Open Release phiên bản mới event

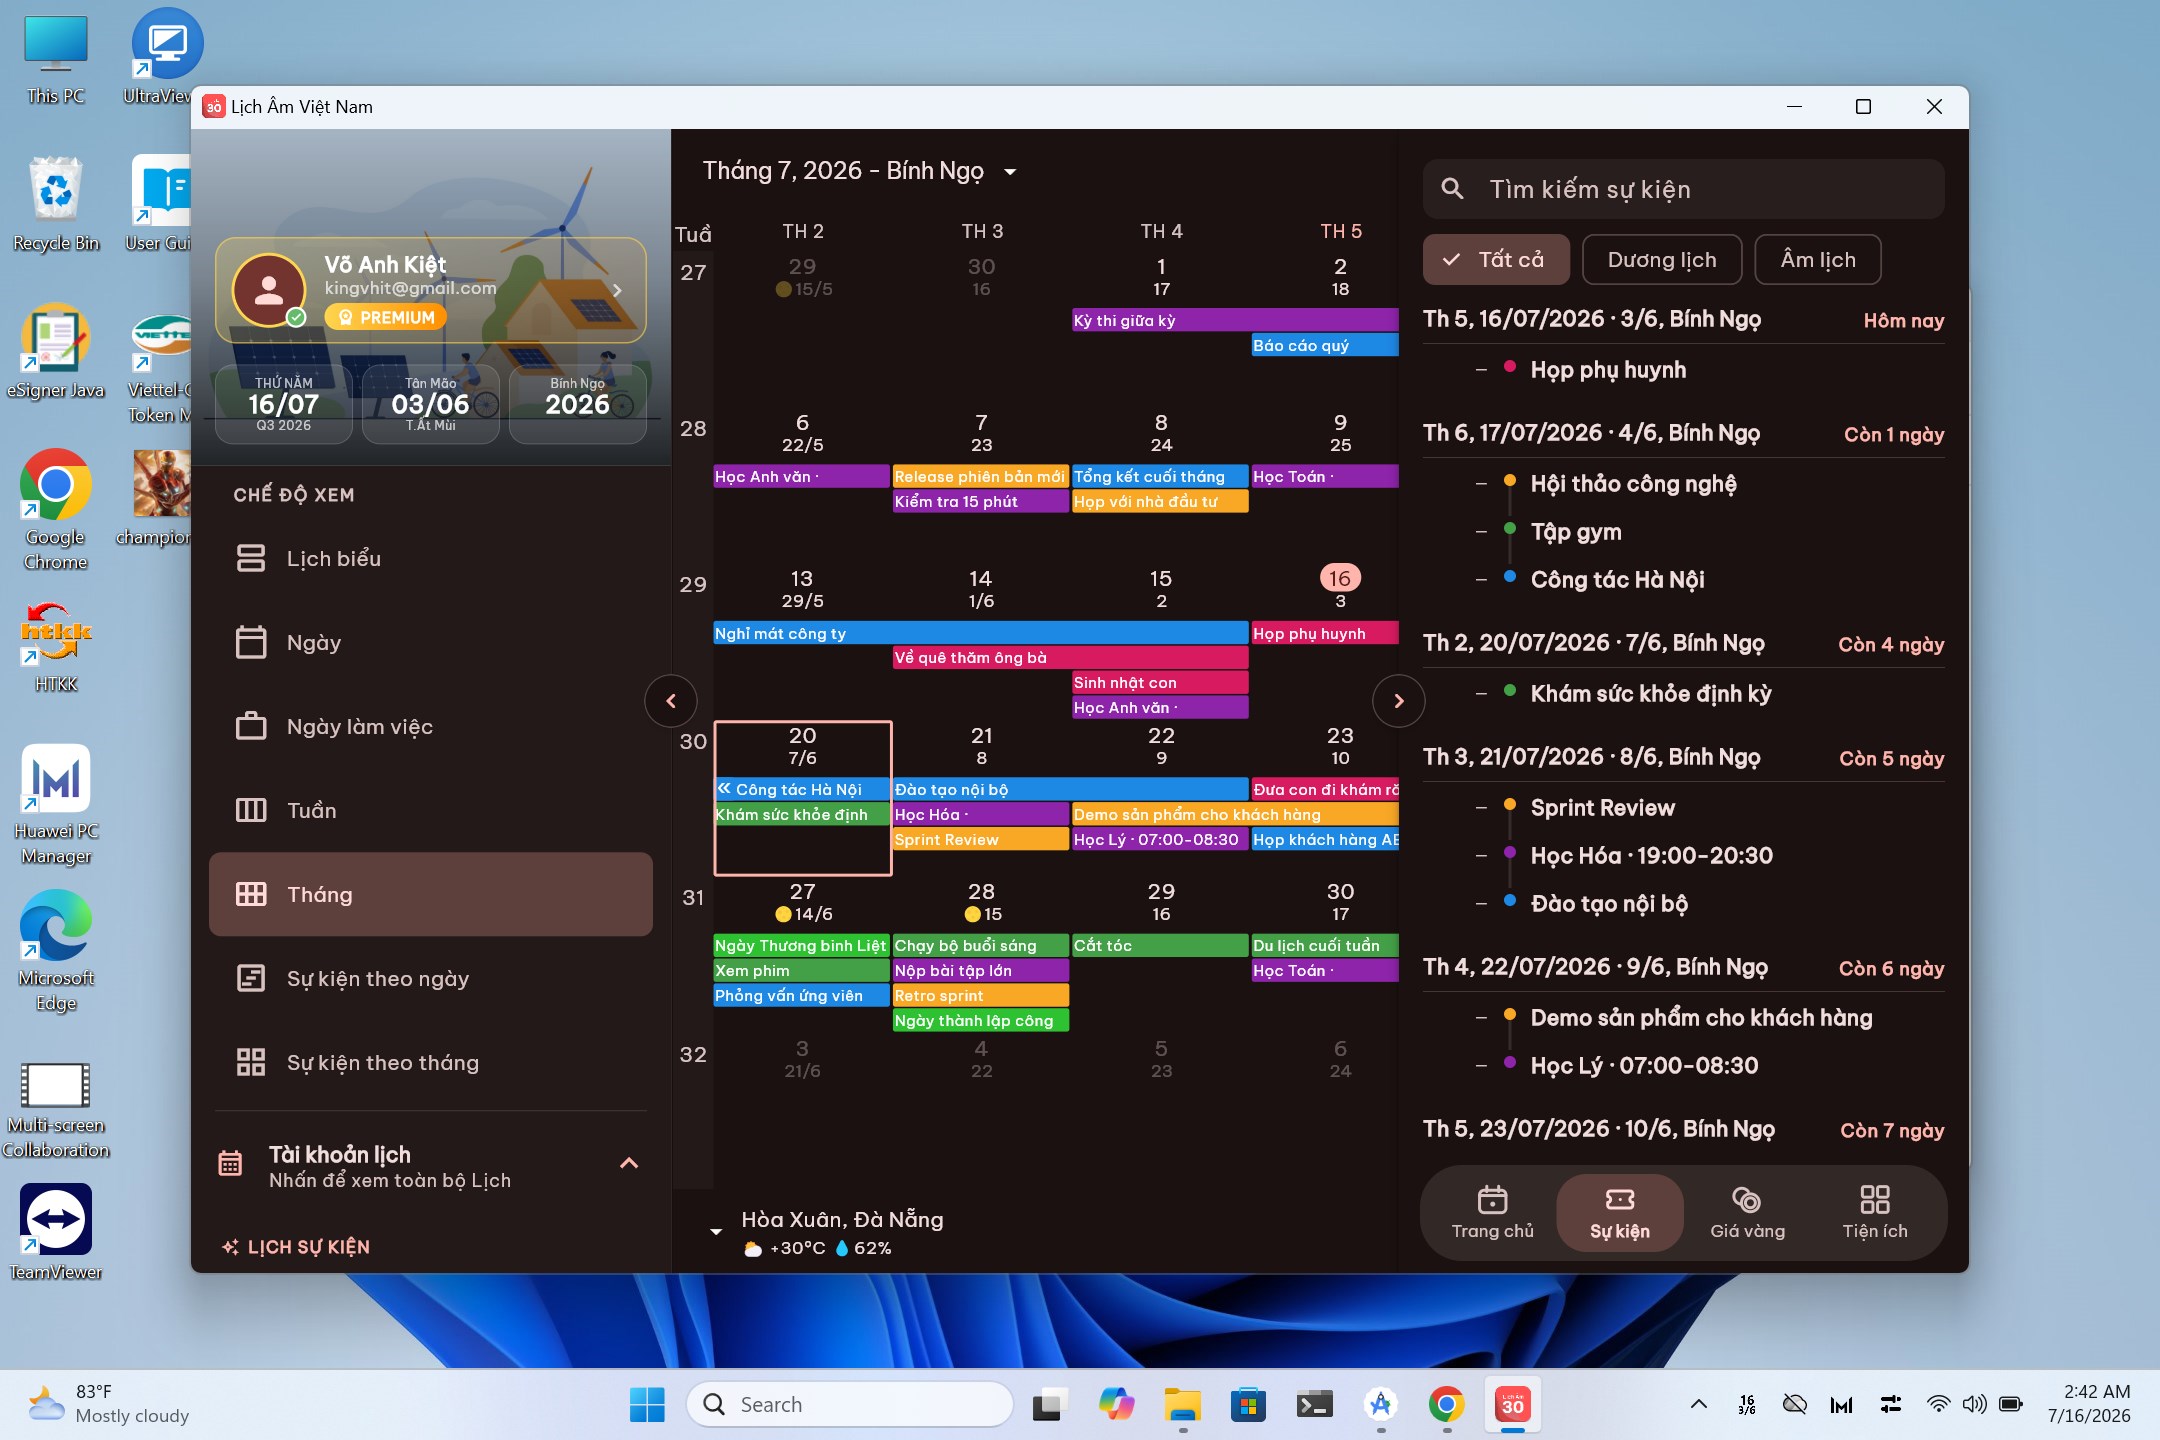[980, 476]
